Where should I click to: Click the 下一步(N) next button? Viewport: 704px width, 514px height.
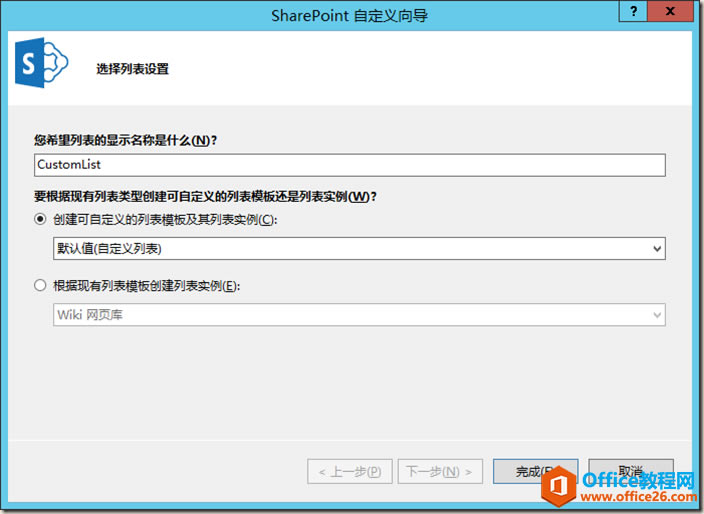click(440, 471)
